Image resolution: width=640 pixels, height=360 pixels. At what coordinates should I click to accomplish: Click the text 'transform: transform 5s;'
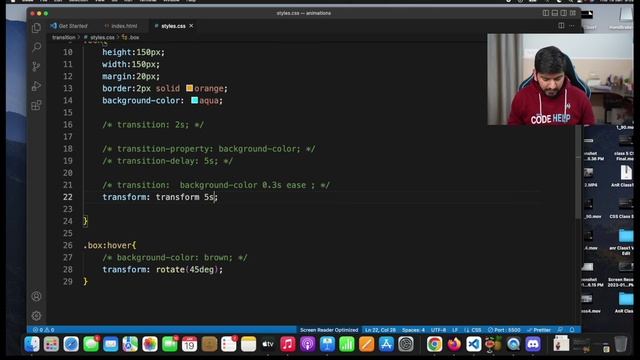click(x=160, y=197)
